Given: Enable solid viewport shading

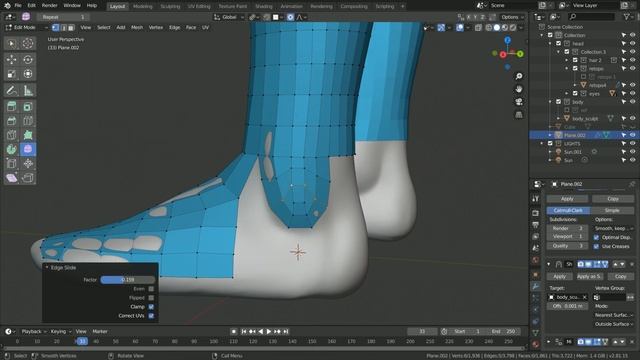Looking at the screenshot, I should [497, 27].
